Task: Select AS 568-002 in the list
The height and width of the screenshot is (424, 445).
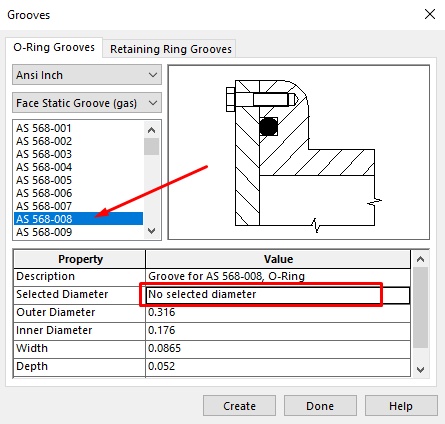Action: point(79,141)
